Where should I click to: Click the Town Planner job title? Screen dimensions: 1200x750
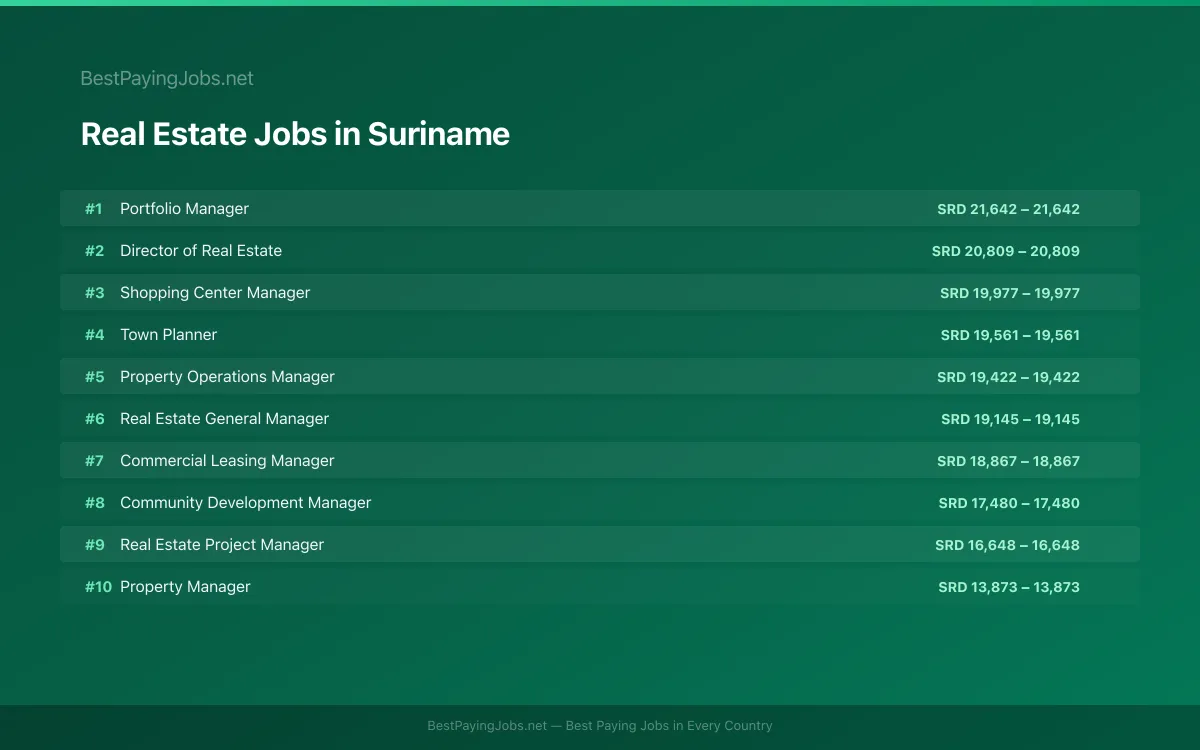click(x=168, y=335)
